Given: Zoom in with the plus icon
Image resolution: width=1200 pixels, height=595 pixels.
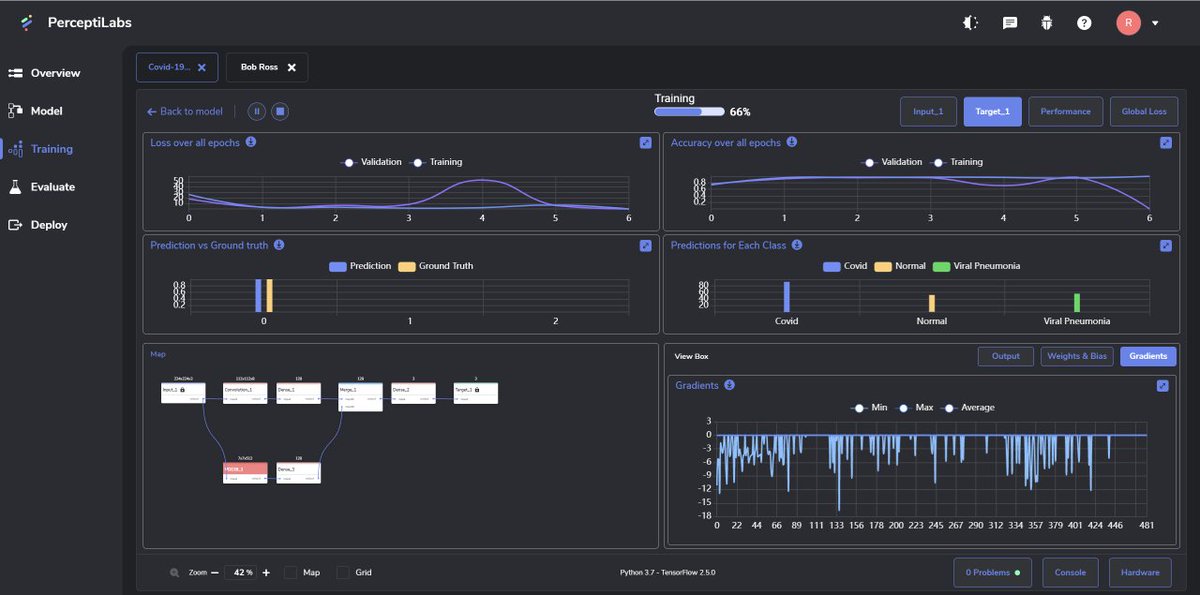Looking at the screenshot, I should coord(266,572).
